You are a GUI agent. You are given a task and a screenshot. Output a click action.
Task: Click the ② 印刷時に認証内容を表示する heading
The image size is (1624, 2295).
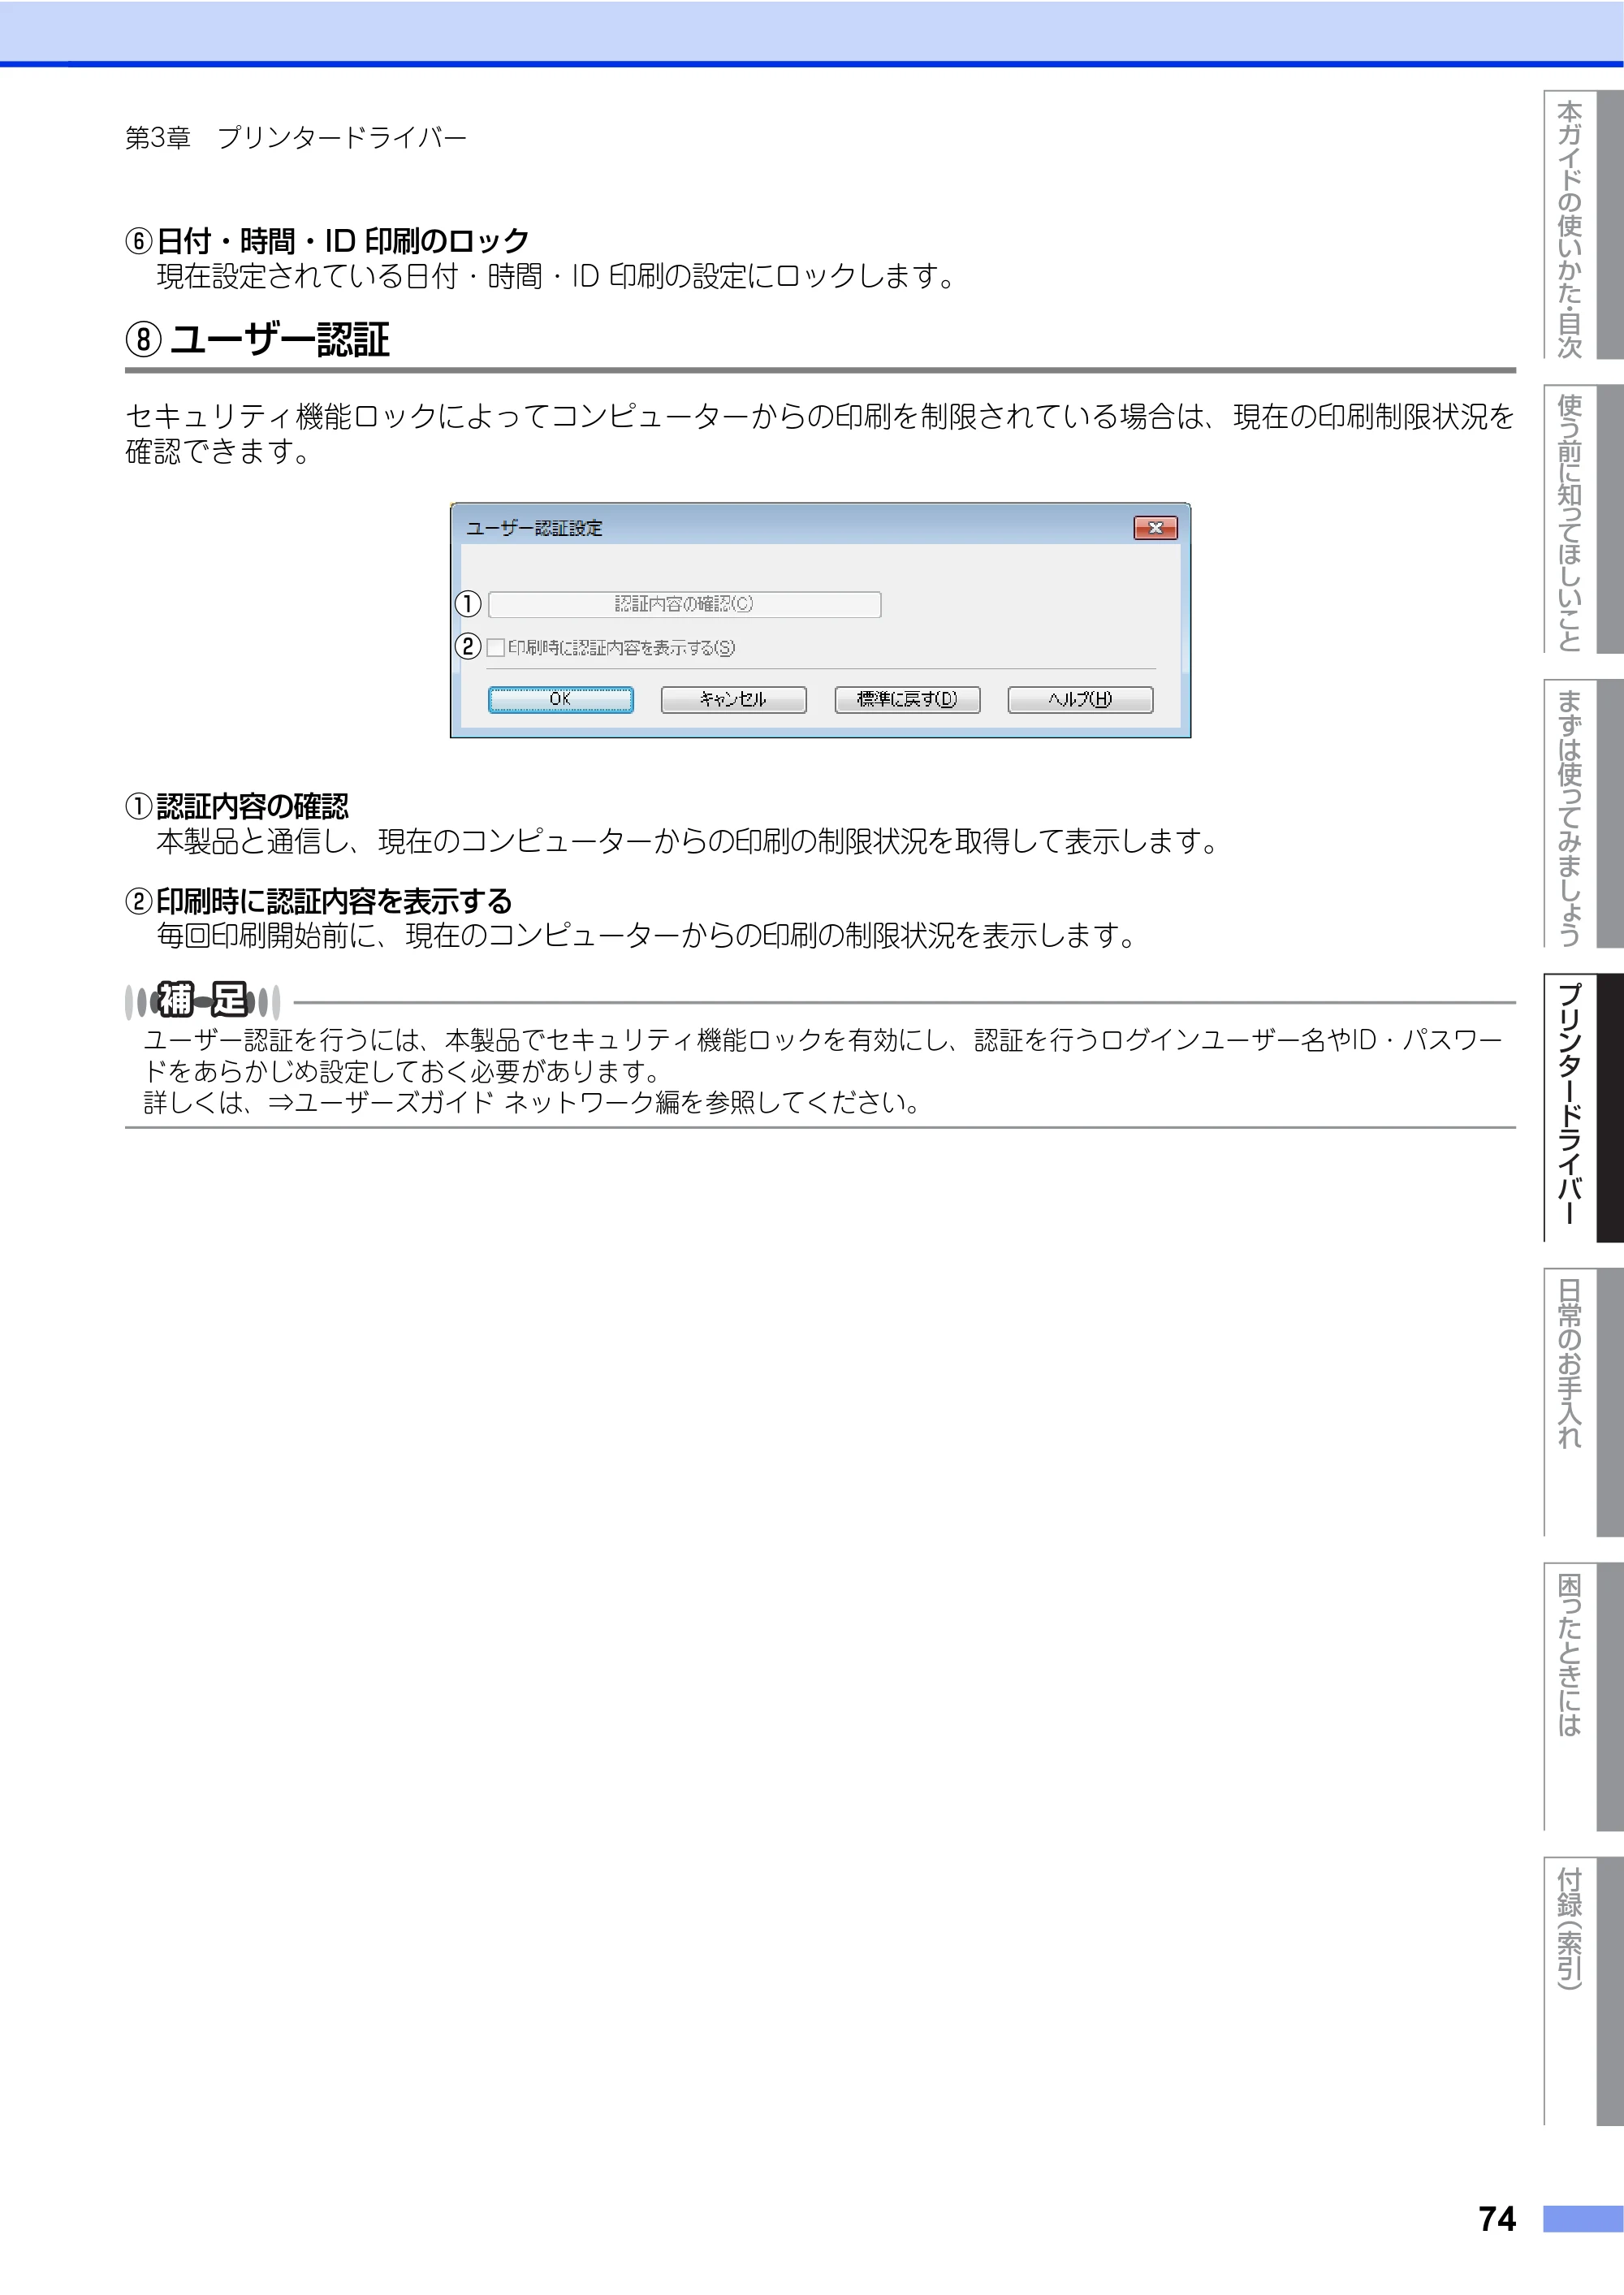(319, 901)
